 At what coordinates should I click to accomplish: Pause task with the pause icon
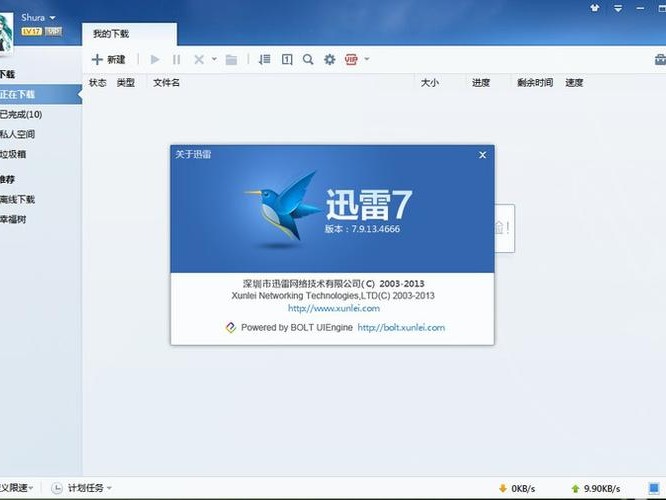(177, 59)
